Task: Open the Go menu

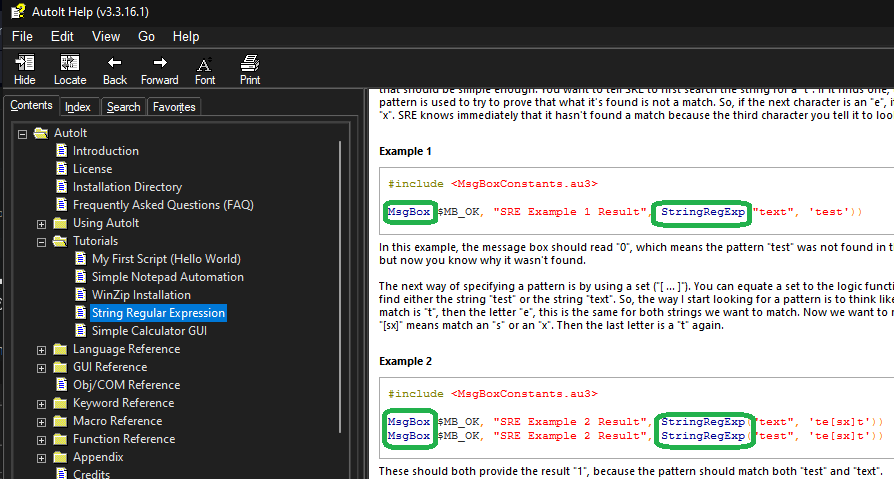Action: coord(147,36)
